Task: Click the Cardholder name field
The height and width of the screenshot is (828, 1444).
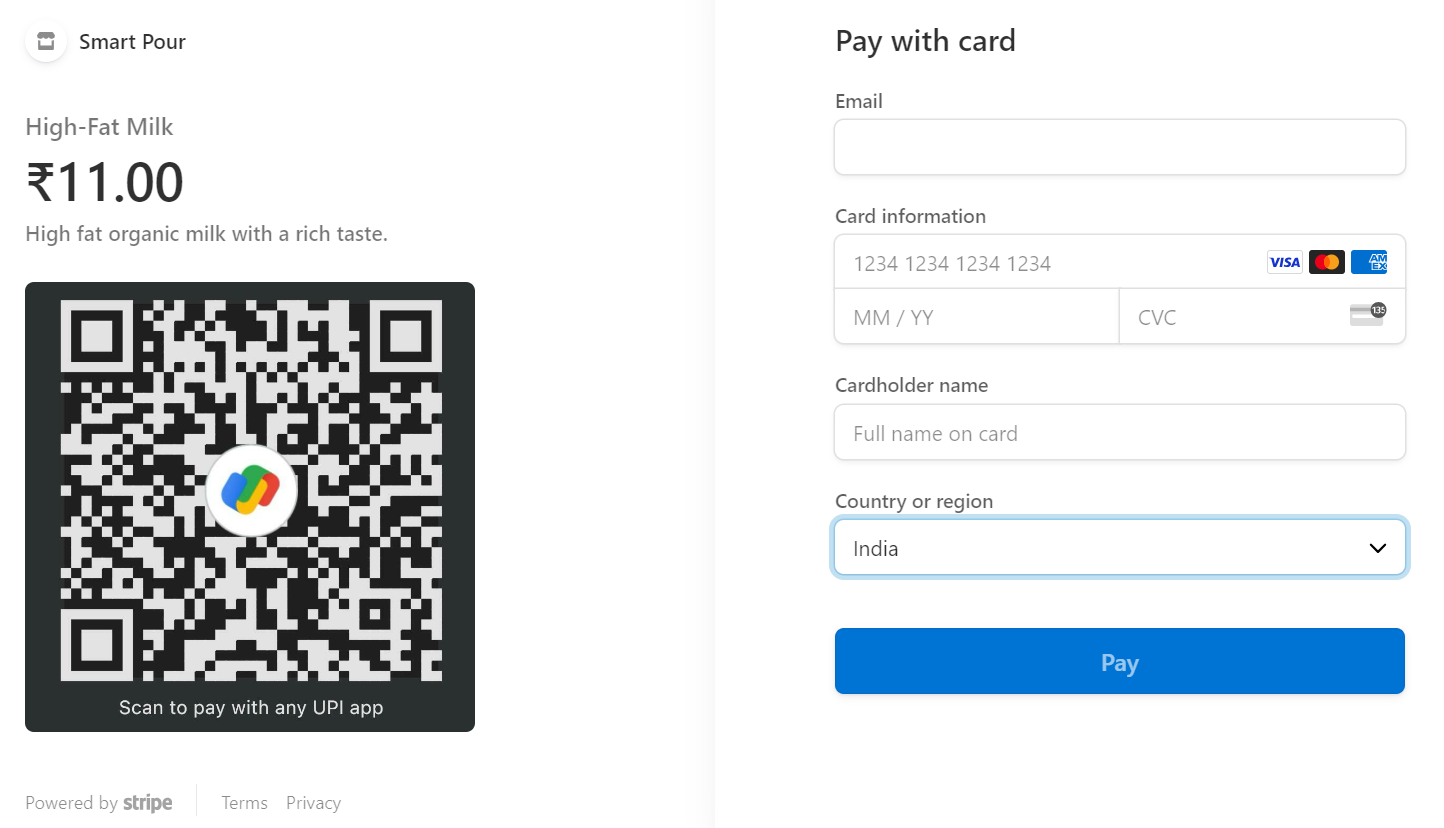Action: tap(1120, 432)
